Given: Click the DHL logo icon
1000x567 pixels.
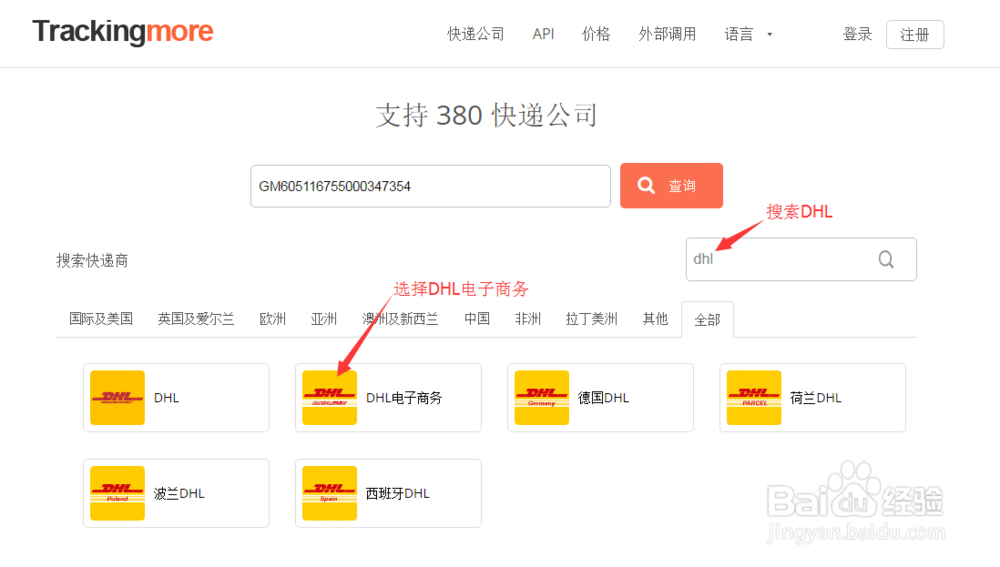Looking at the screenshot, I should pyautogui.click(x=117, y=397).
